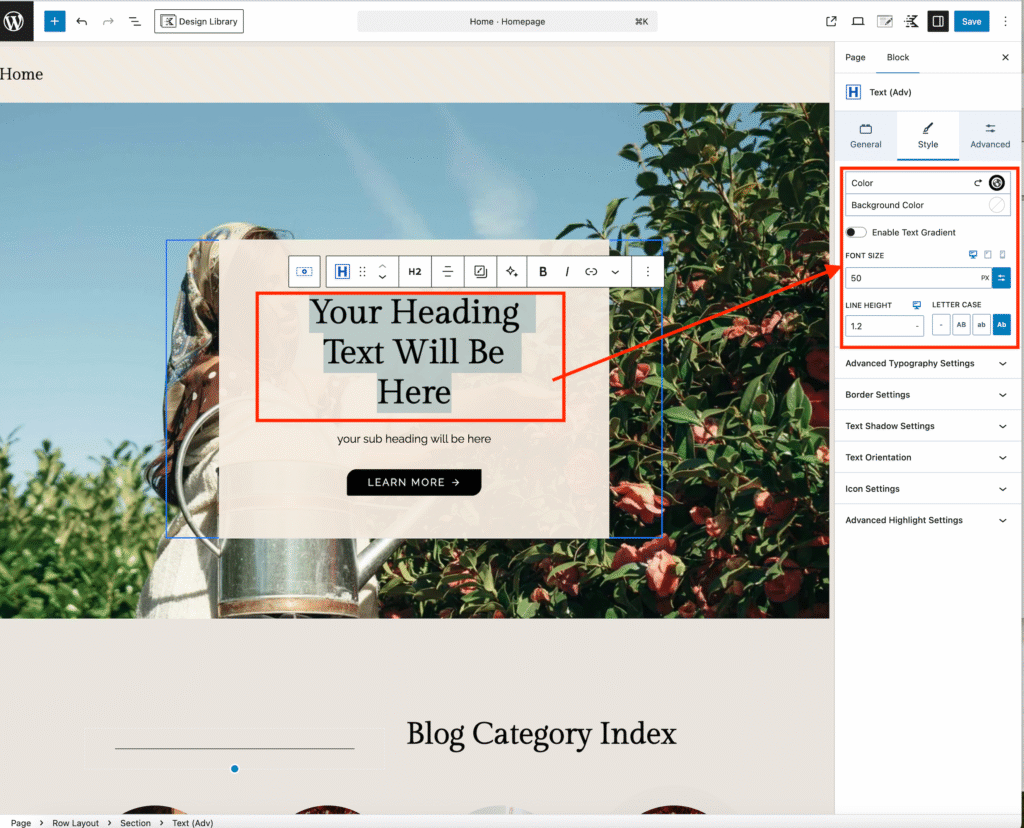The width and height of the screenshot is (1024, 828).
Task: Undo the last change
Action: tap(82, 21)
